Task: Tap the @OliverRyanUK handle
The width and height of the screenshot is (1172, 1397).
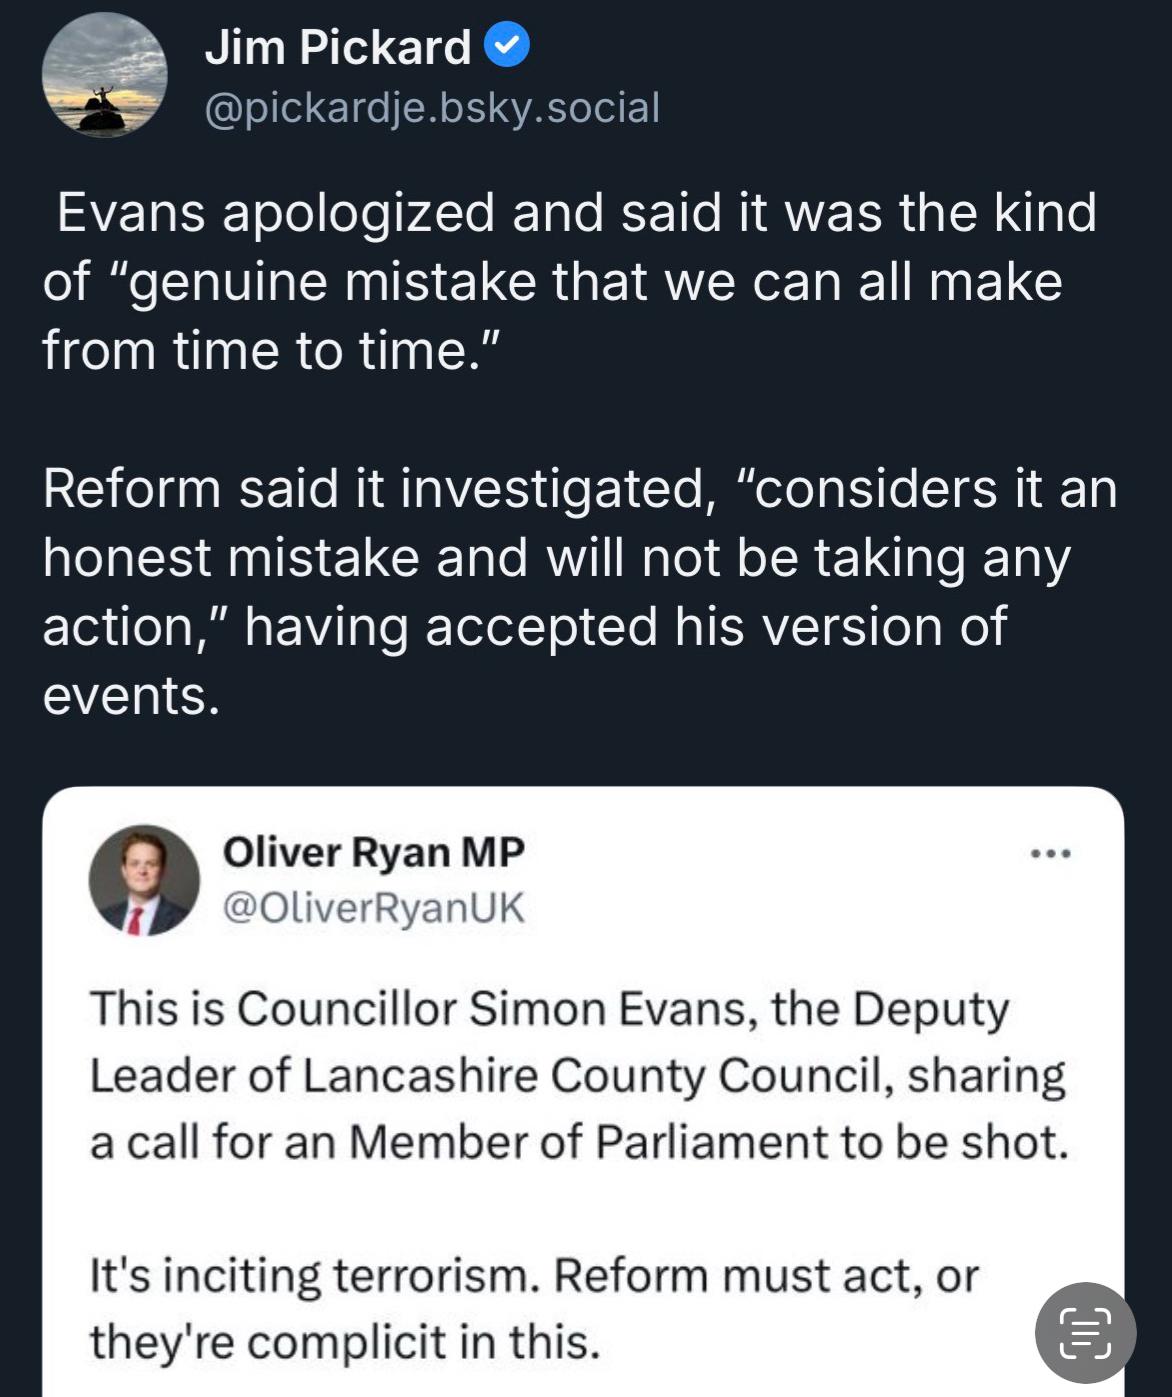Action: coord(373,907)
